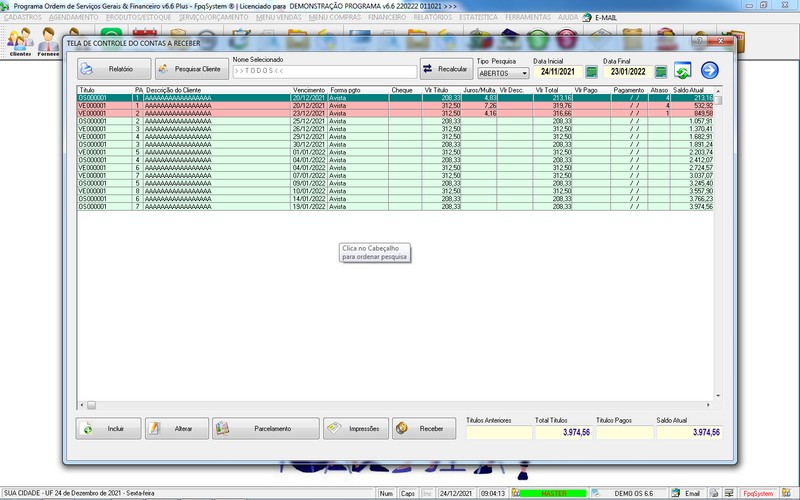Screen dimensions: 800x500
Task: Expand the Tipo Pesquisa ABERTOS dropdown
Action: 524,73
